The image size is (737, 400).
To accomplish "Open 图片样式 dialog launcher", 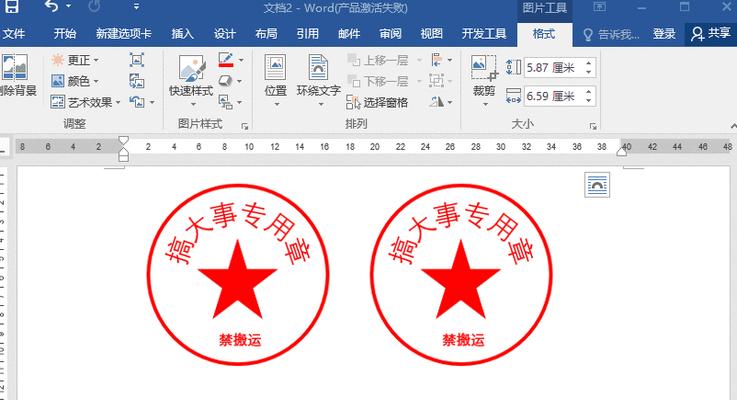I will pos(244,126).
